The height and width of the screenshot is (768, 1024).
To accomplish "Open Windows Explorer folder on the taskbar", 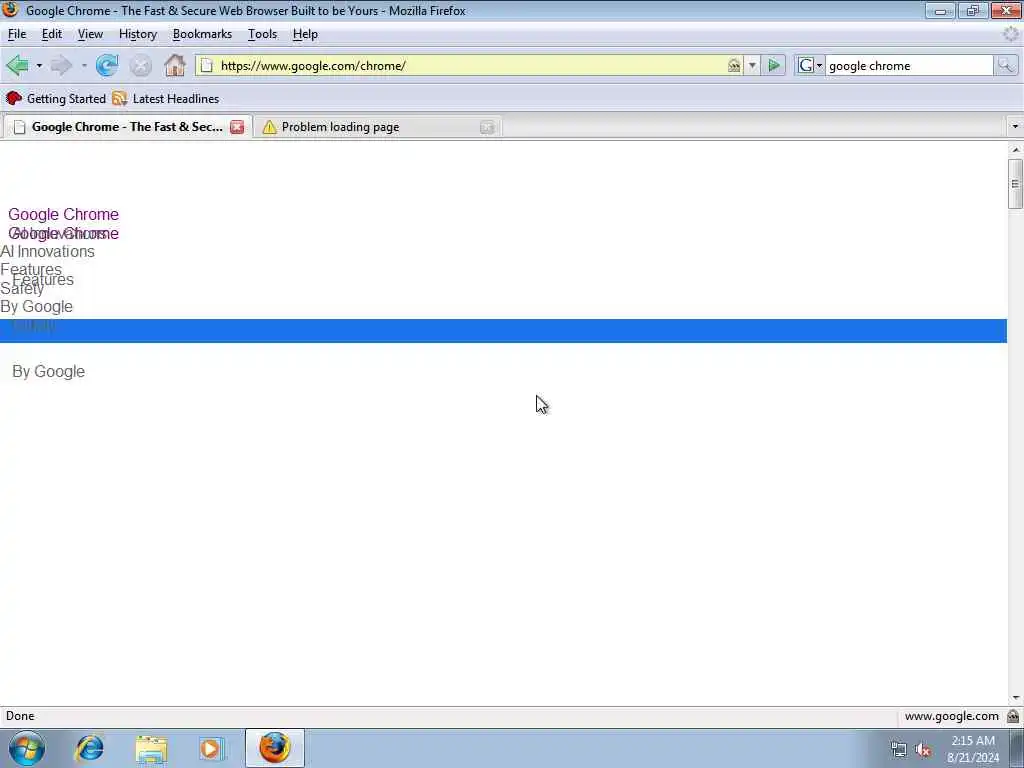I will 151,749.
